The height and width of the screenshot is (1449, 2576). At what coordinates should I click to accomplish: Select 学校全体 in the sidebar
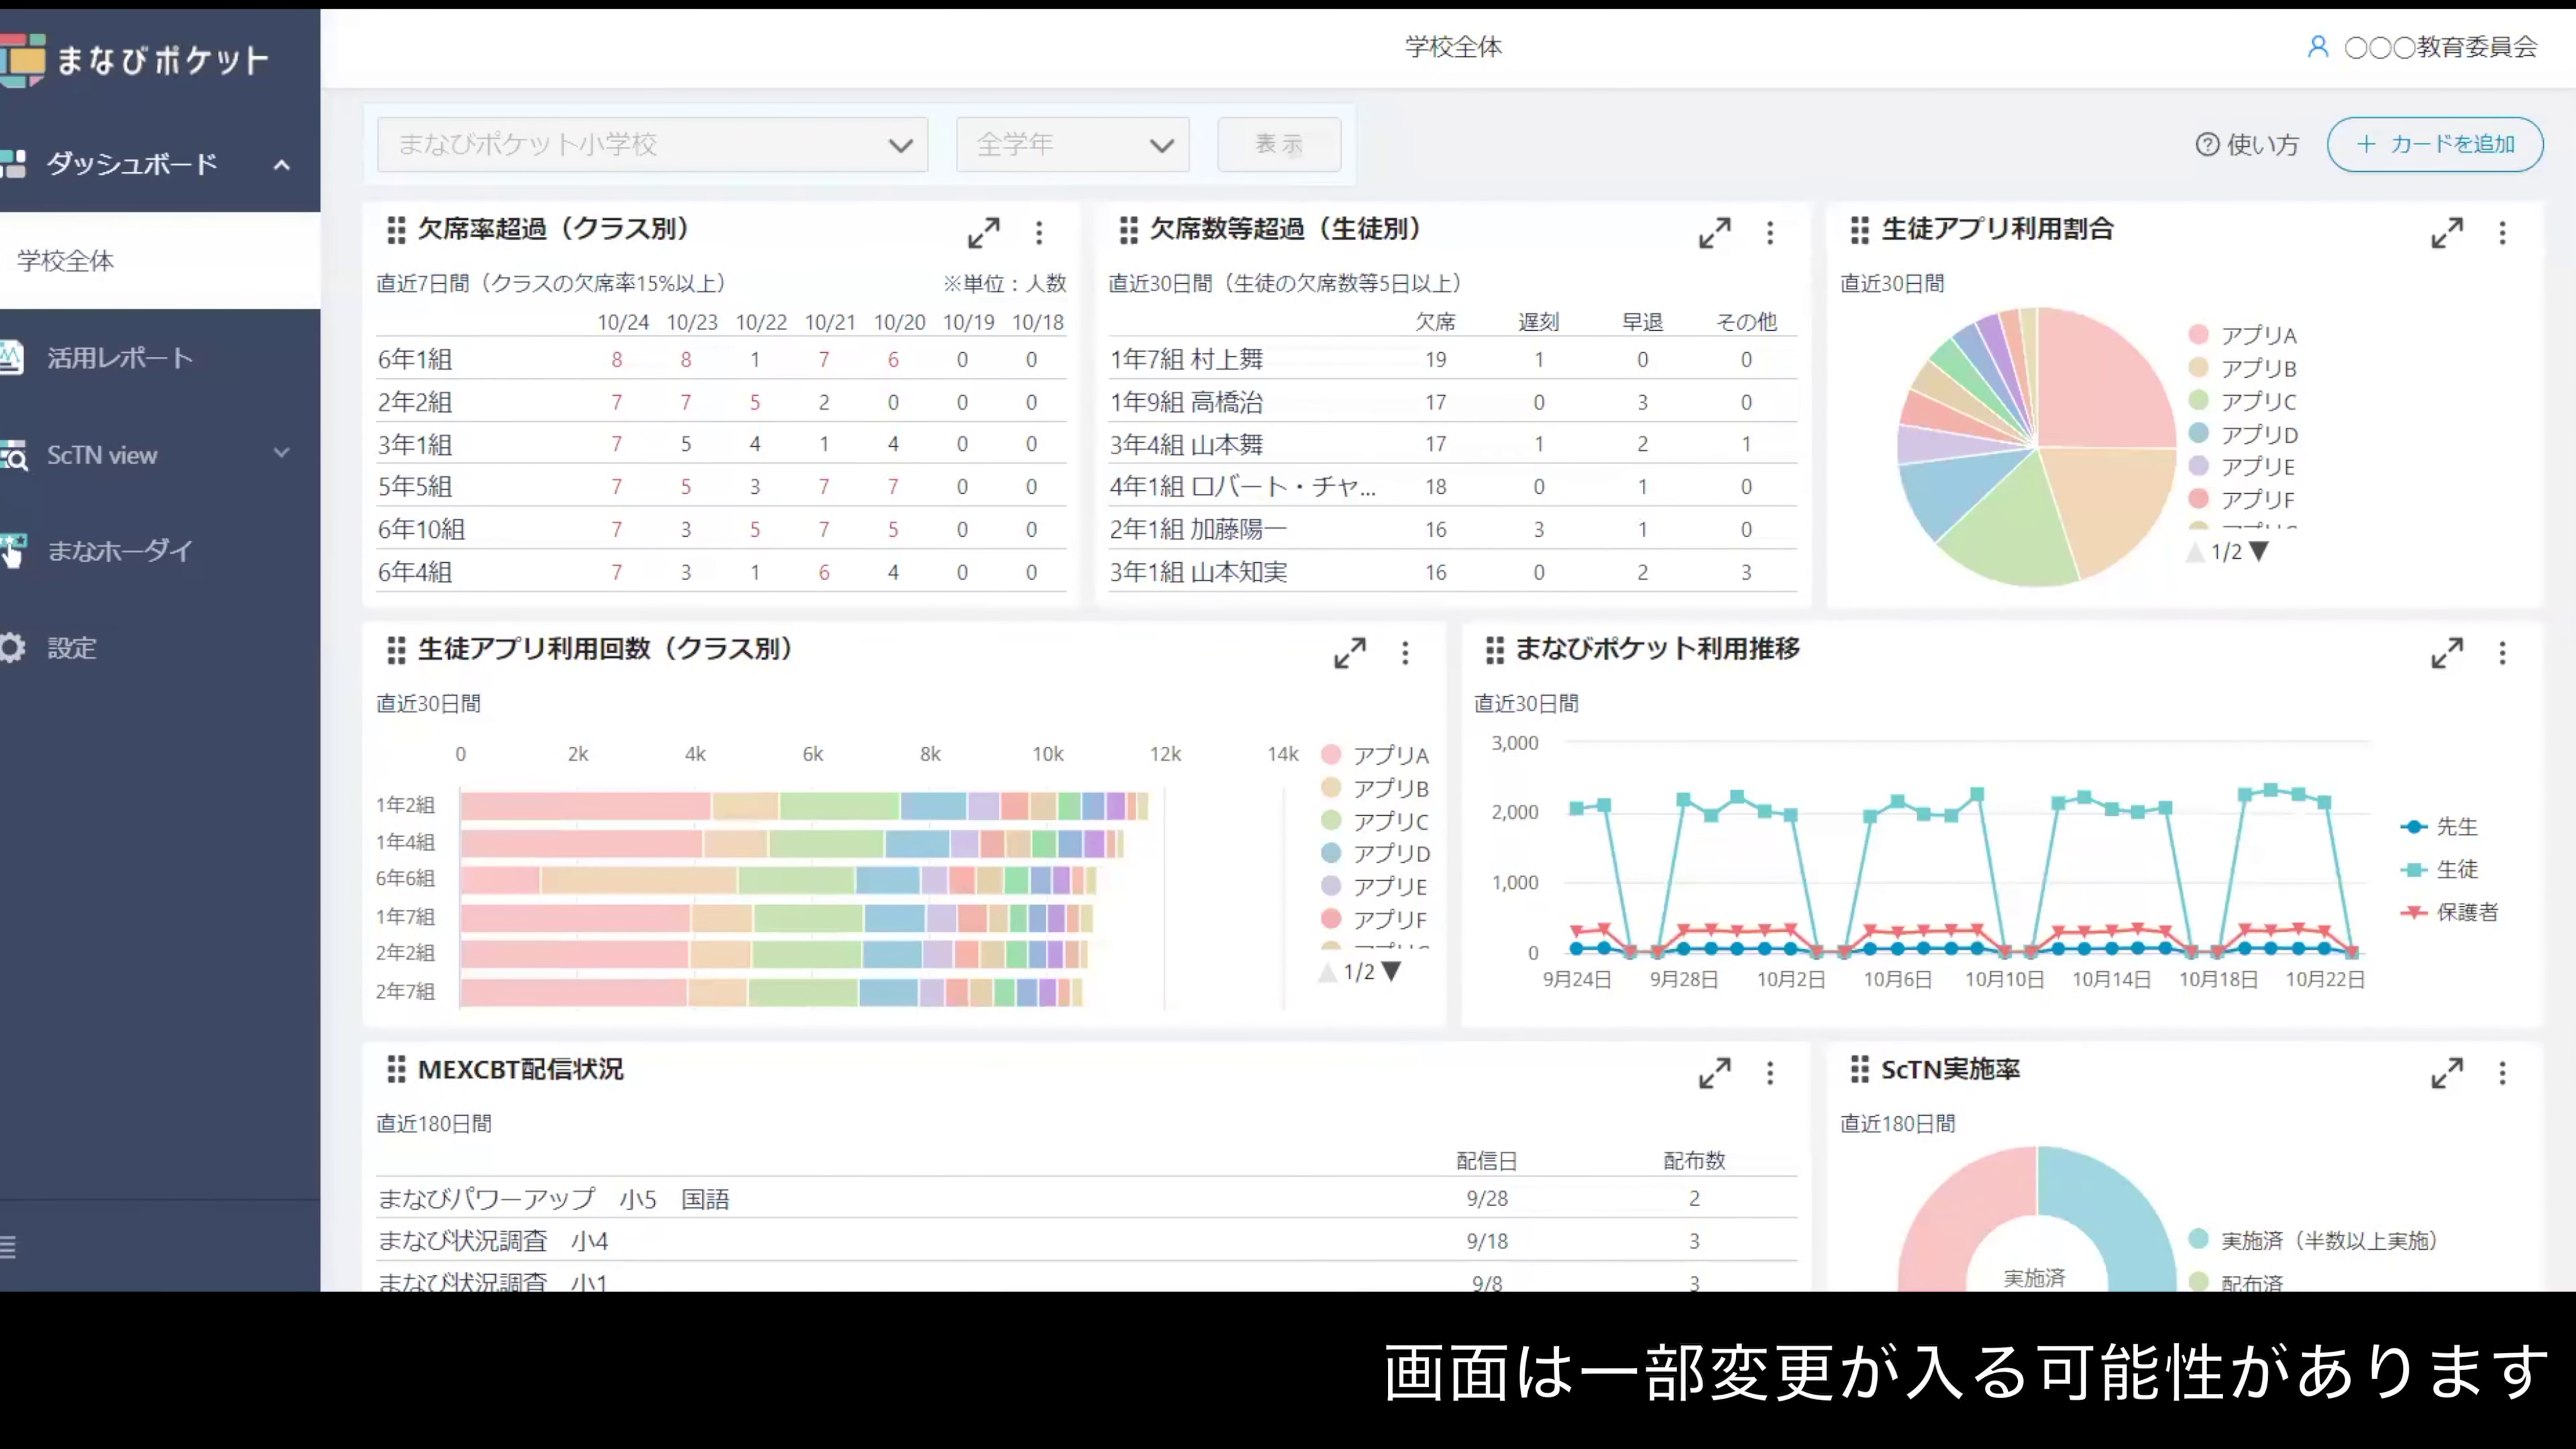click(64, 261)
